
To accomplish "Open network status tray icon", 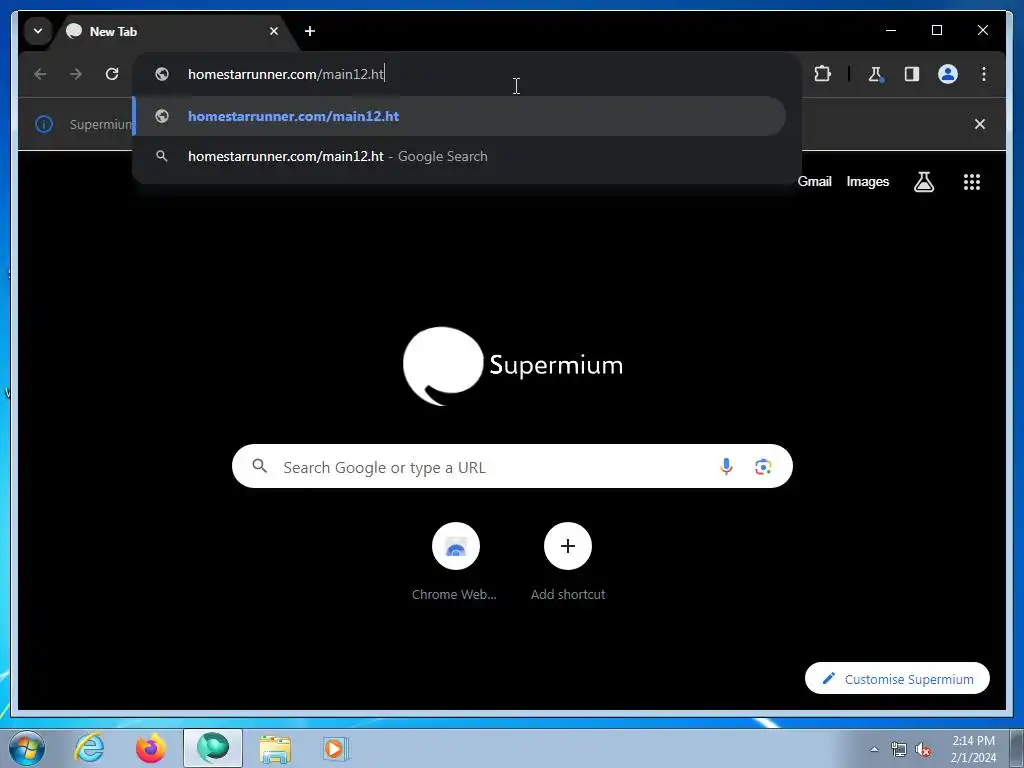I will point(899,749).
